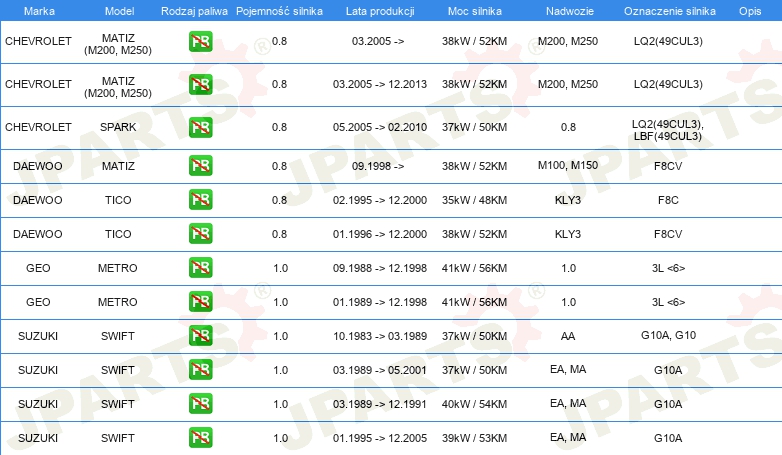Click the Oznaczenie silnika column header
The width and height of the screenshot is (782, 455).
(x=669, y=11)
